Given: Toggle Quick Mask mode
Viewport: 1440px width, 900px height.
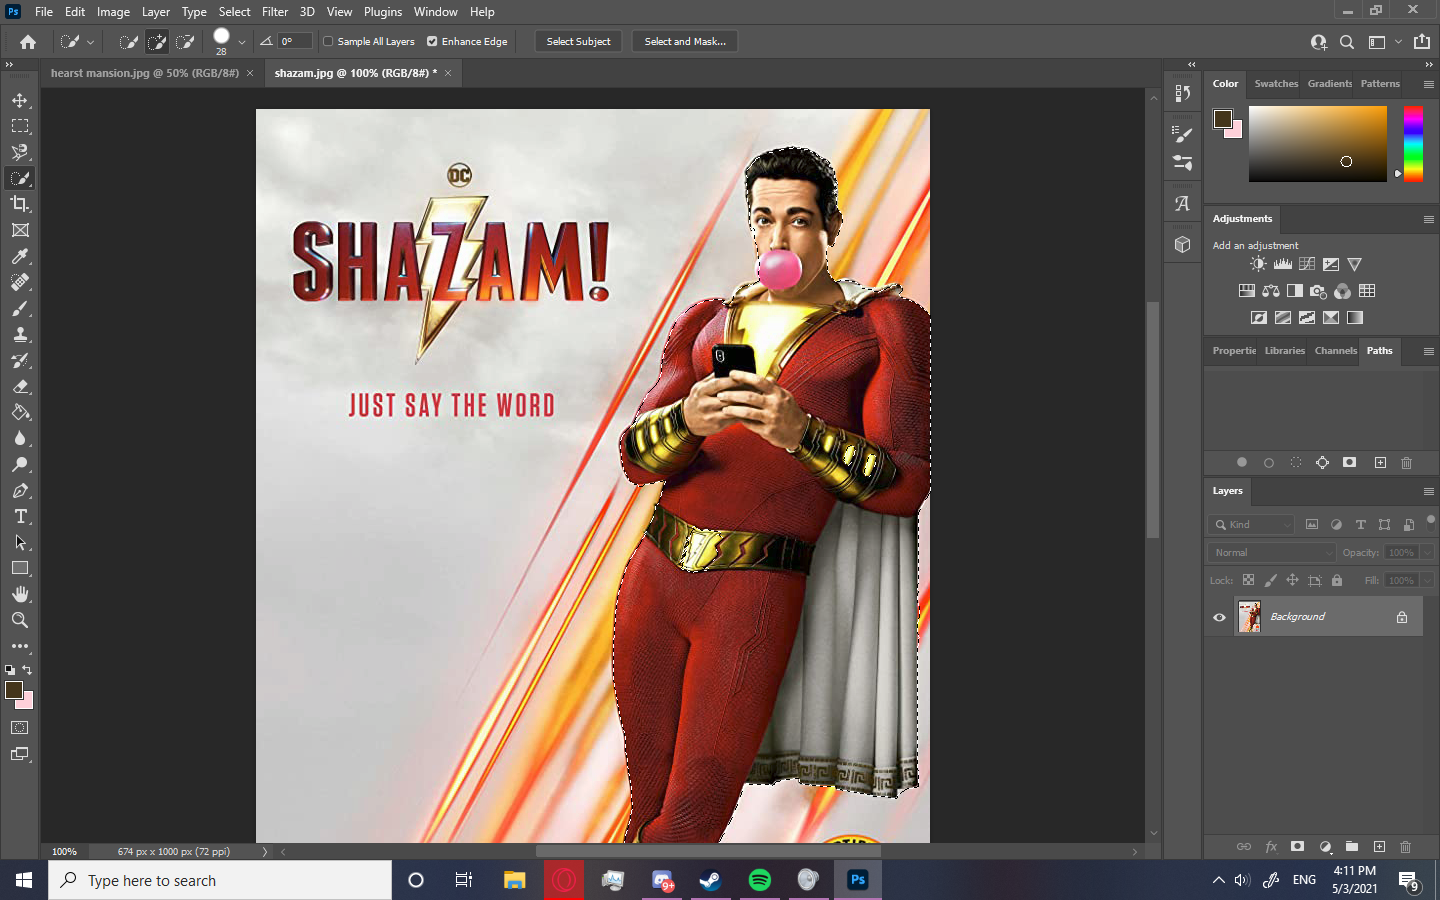Looking at the screenshot, I should pos(20,728).
